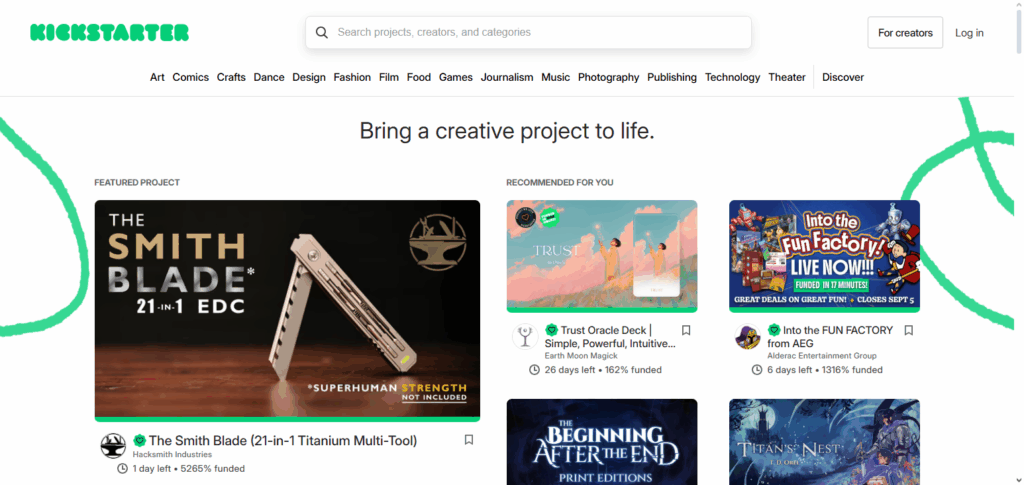Bookmark Into the FUN FACTORY project
The image size is (1024, 485).
pos(908,330)
